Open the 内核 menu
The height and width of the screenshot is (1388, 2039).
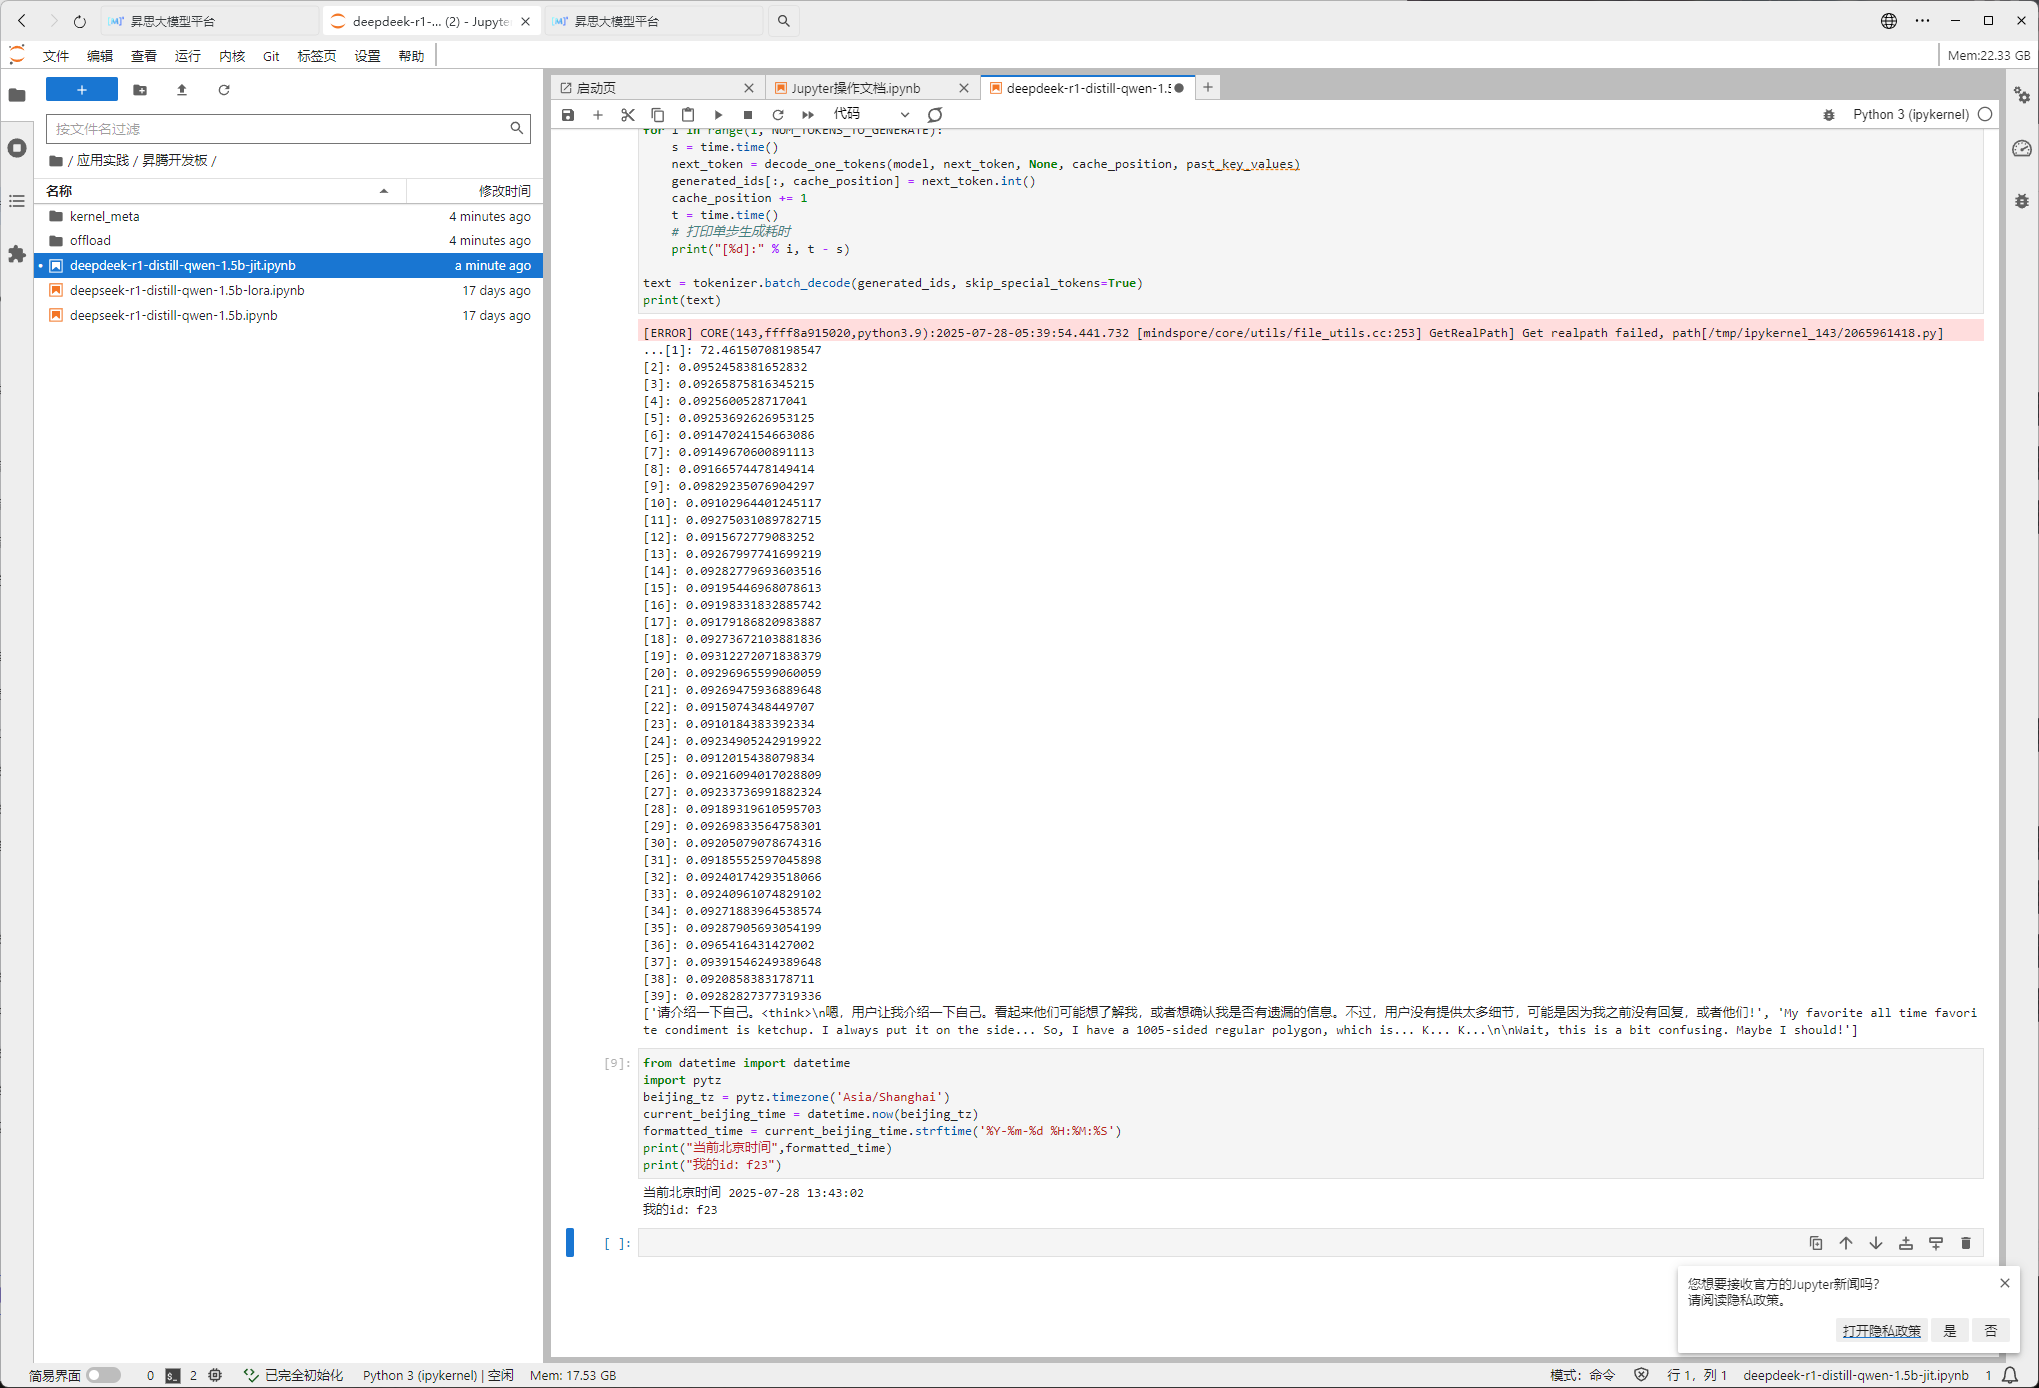pos(232,56)
